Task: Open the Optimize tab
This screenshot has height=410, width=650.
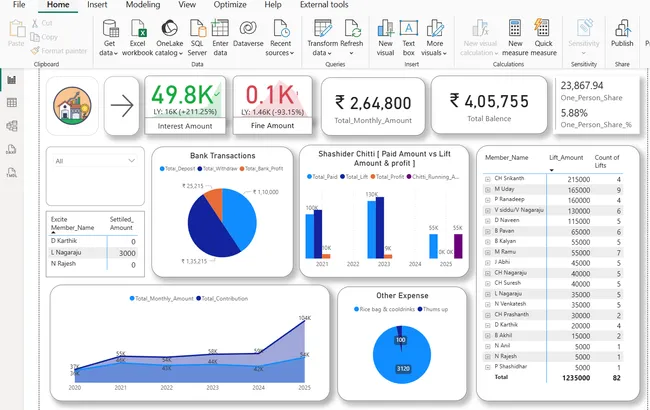Action: [230, 5]
